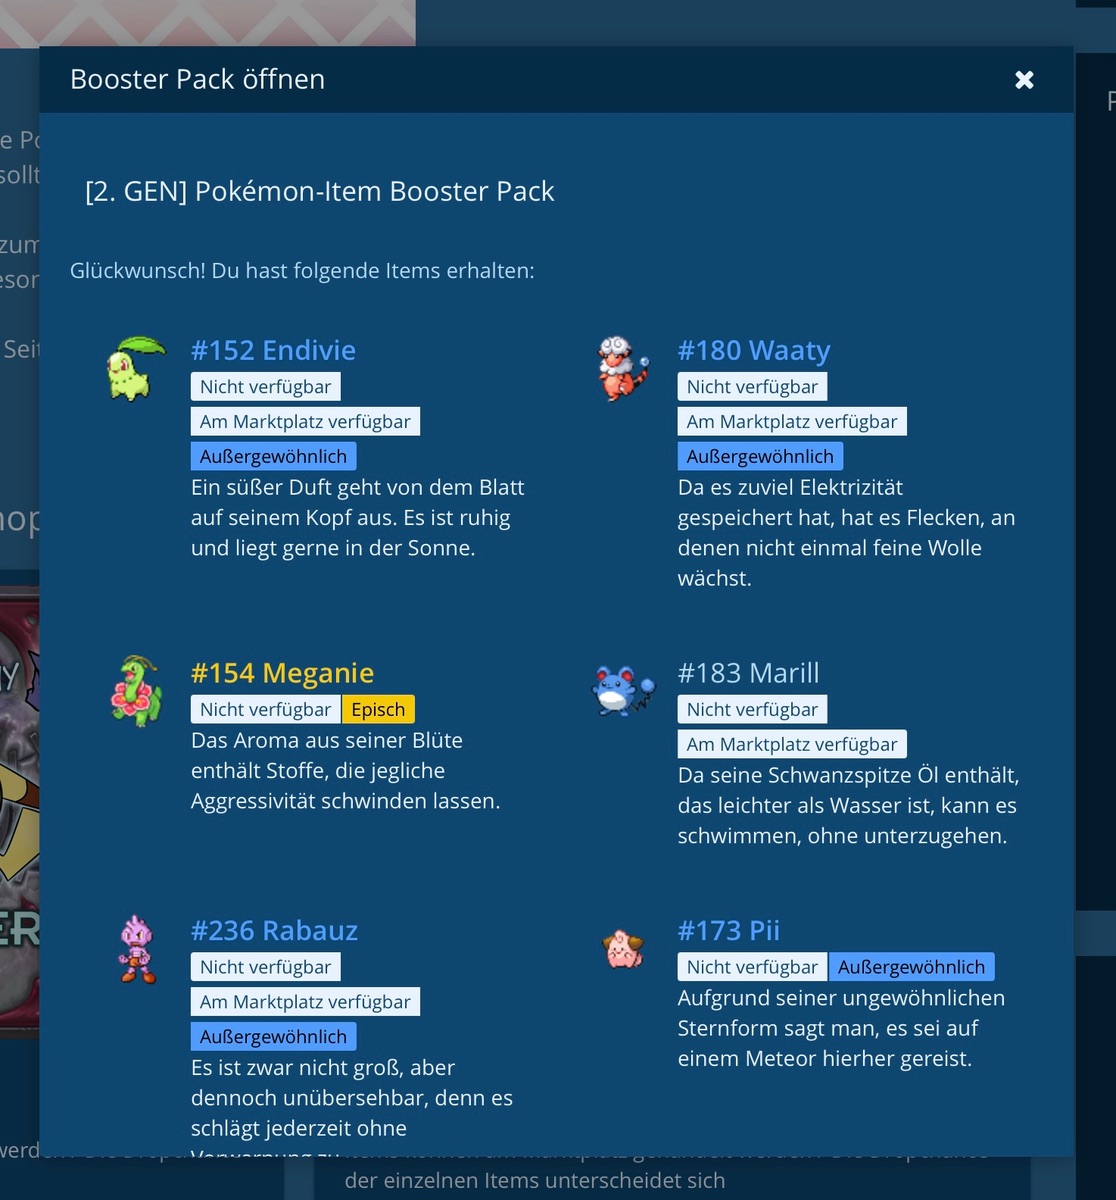Close the Booster Pack öffnen dialog

click(x=1024, y=80)
